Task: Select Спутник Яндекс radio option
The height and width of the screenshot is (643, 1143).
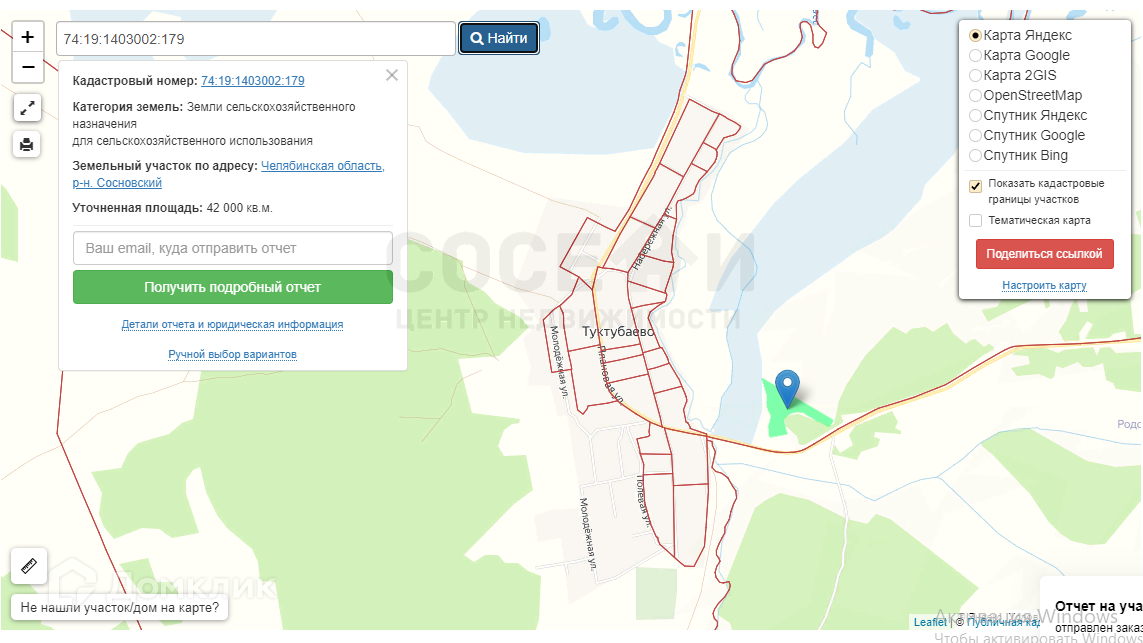Action: 975,115
